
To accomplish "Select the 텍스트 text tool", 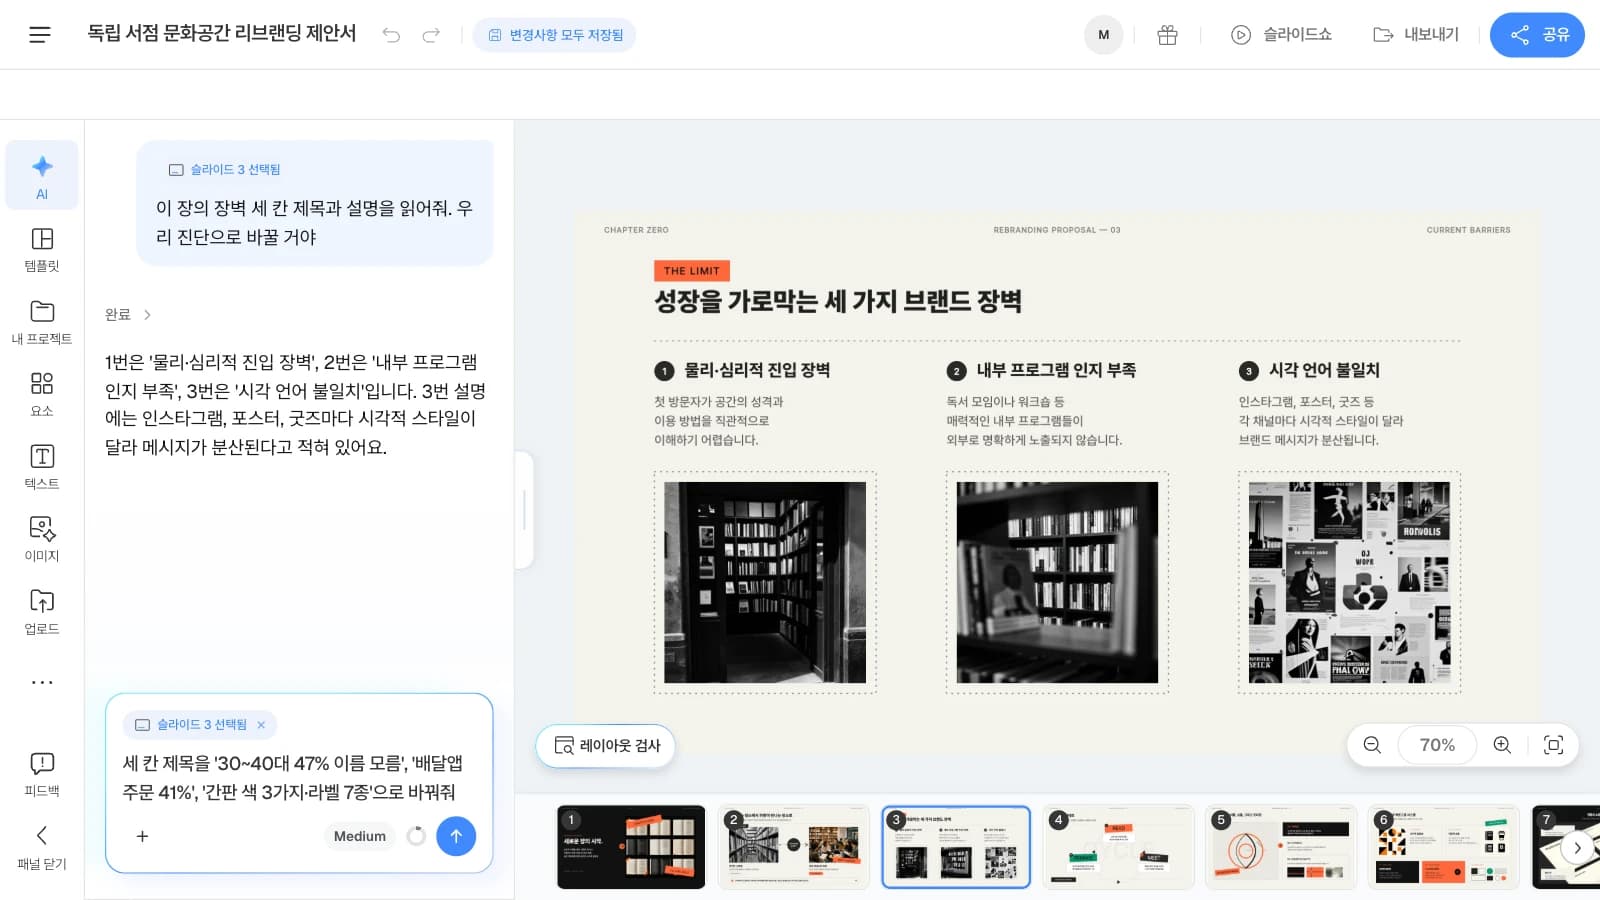I will tap(42, 467).
